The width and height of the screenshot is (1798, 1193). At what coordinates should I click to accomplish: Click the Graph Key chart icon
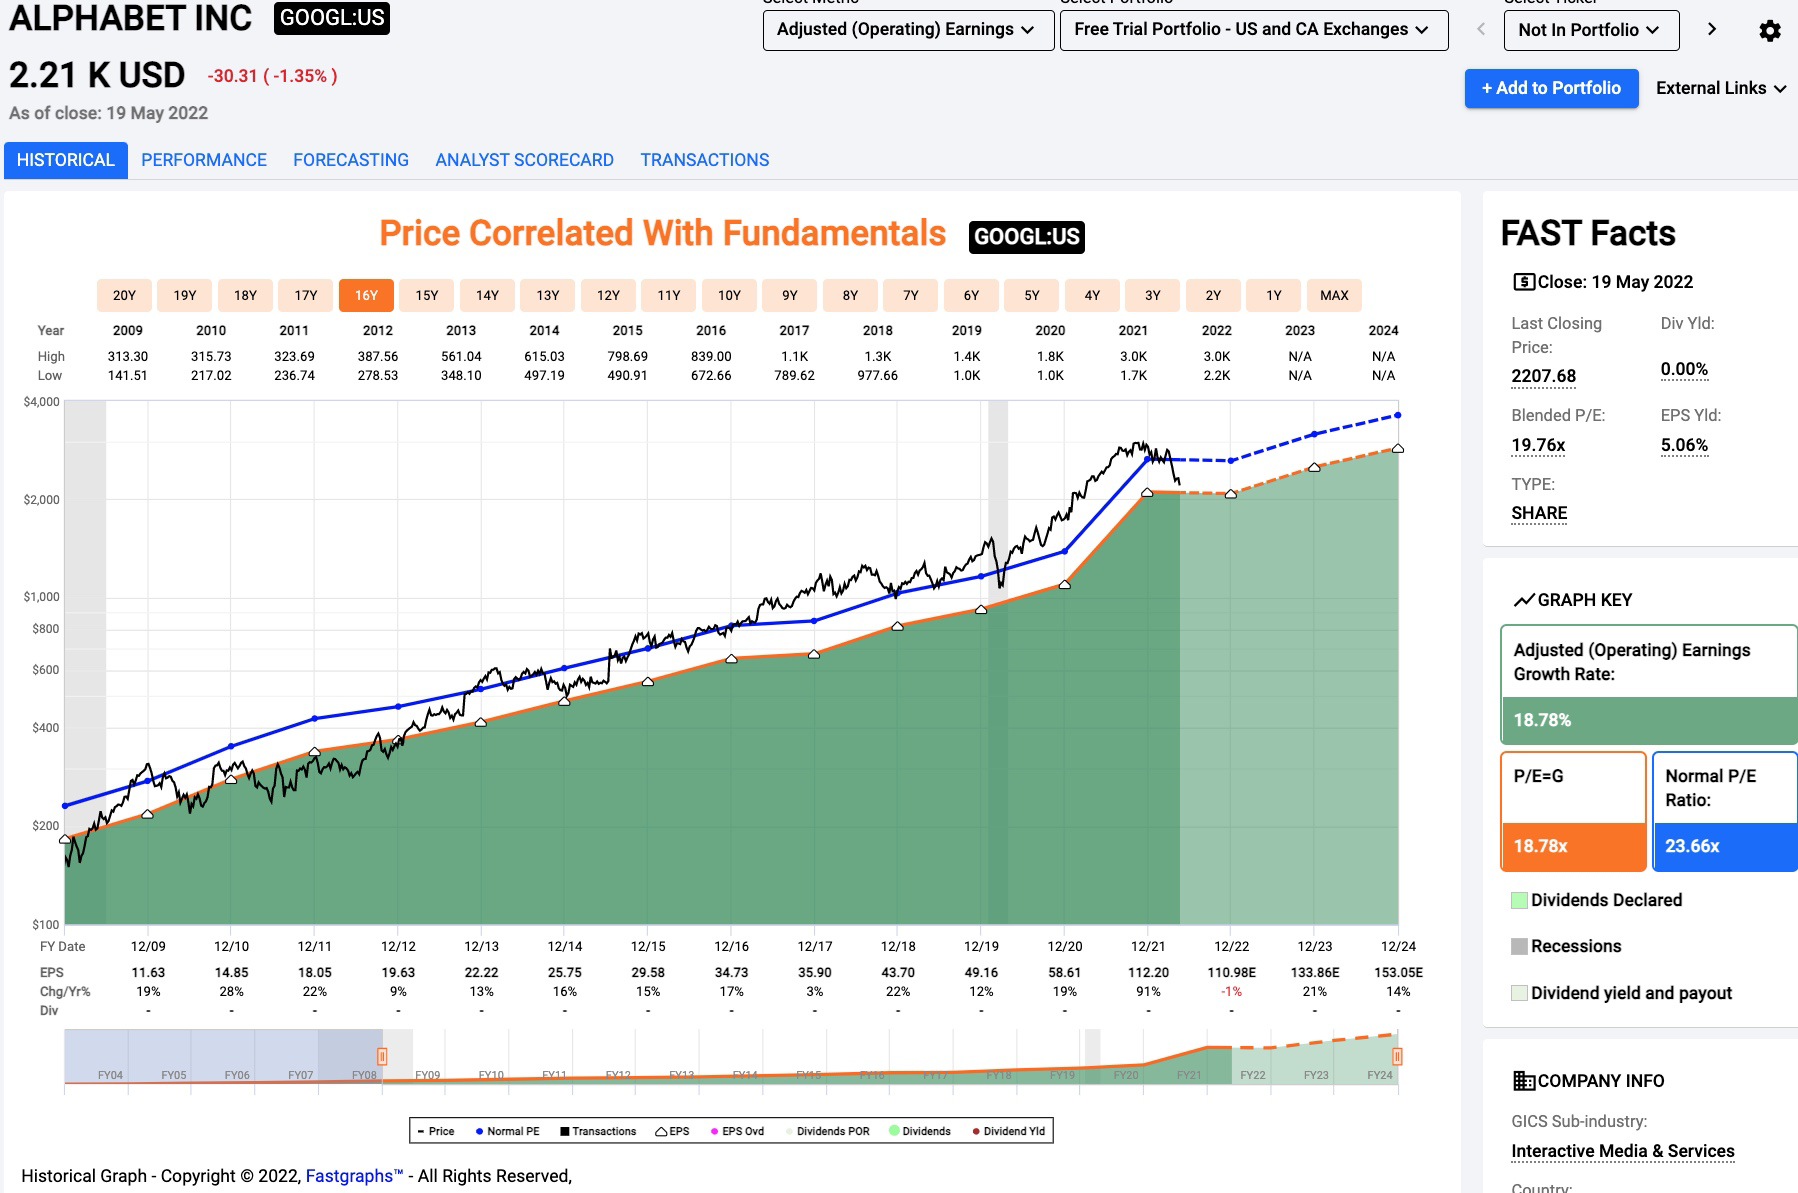pyautogui.click(x=1523, y=600)
